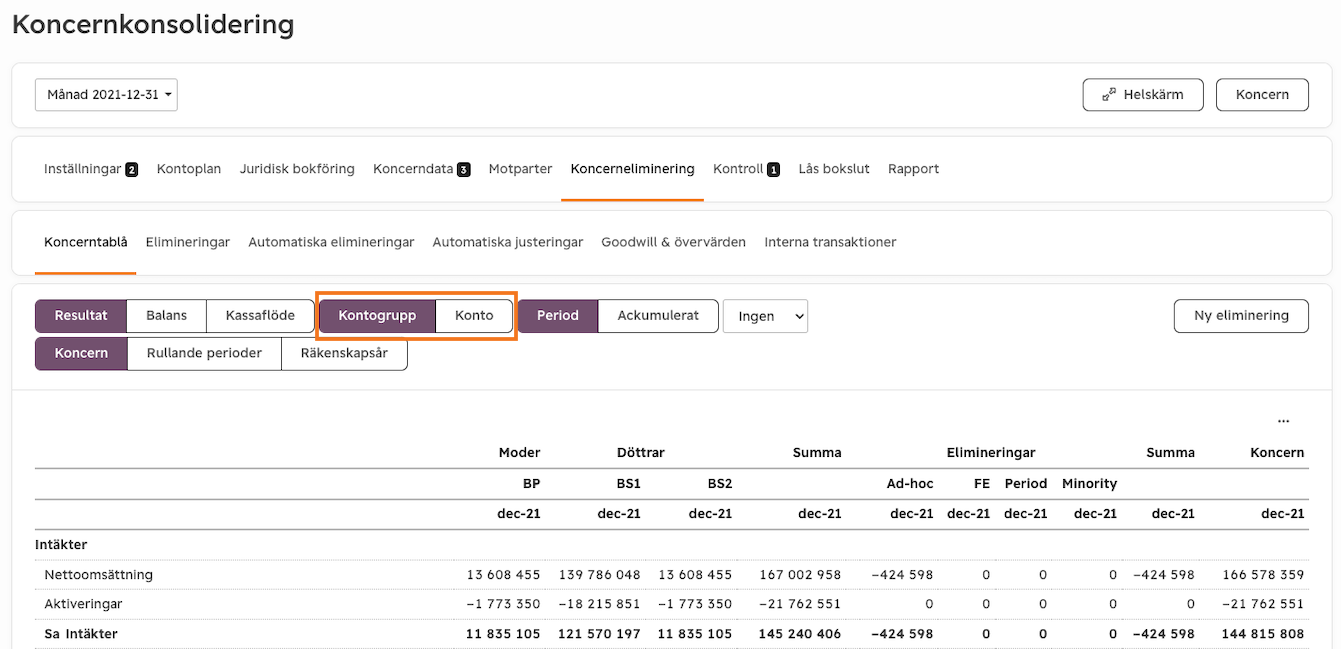Go to Lås bokslut tab
Image resolution: width=1341 pixels, height=649 pixels.
coord(834,169)
